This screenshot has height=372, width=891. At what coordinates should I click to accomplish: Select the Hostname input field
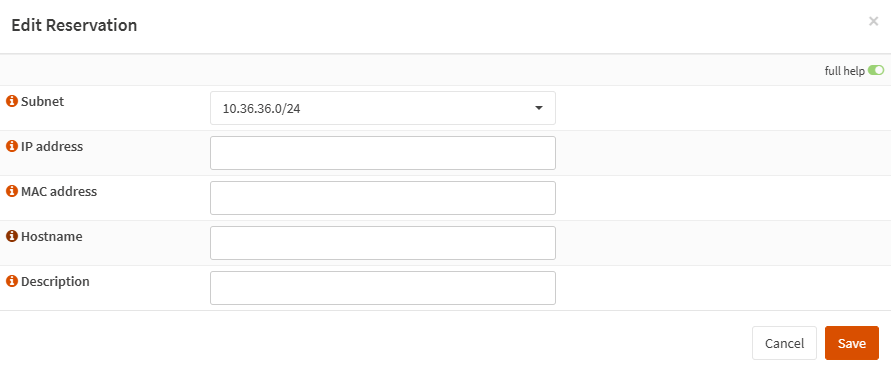pos(383,243)
